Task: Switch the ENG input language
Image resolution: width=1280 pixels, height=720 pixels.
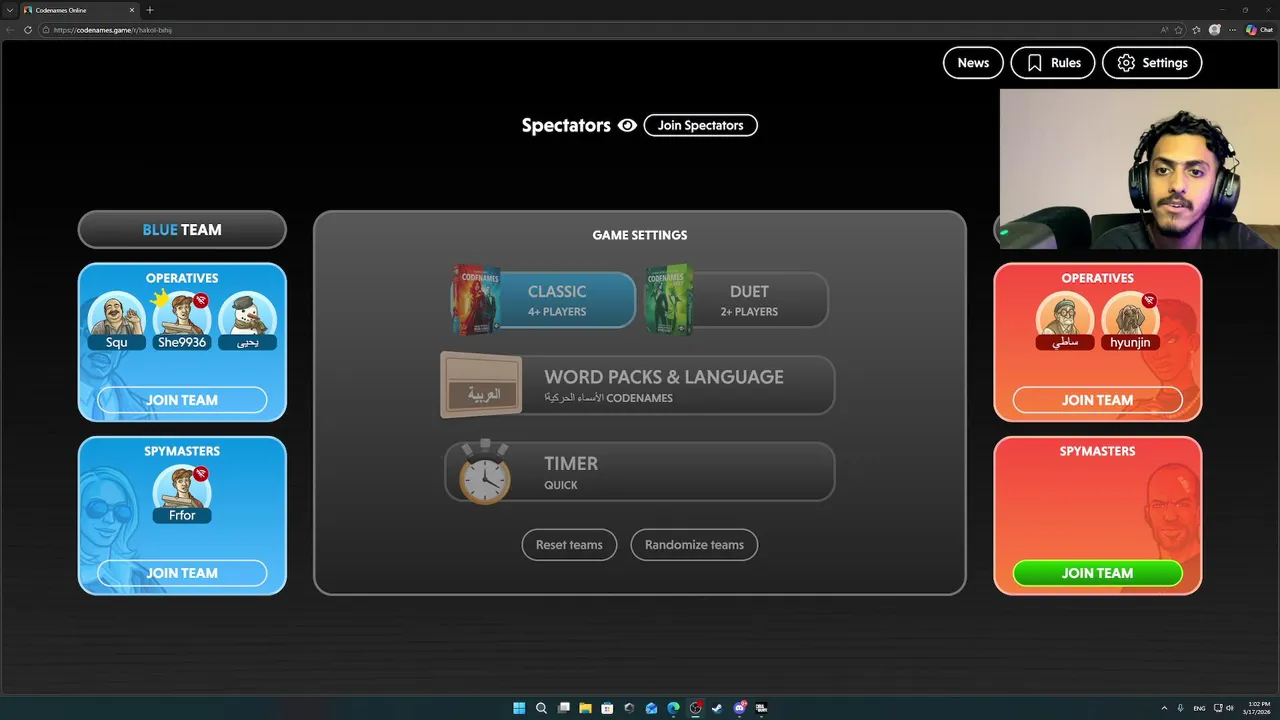Action: (x=1199, y=708)
